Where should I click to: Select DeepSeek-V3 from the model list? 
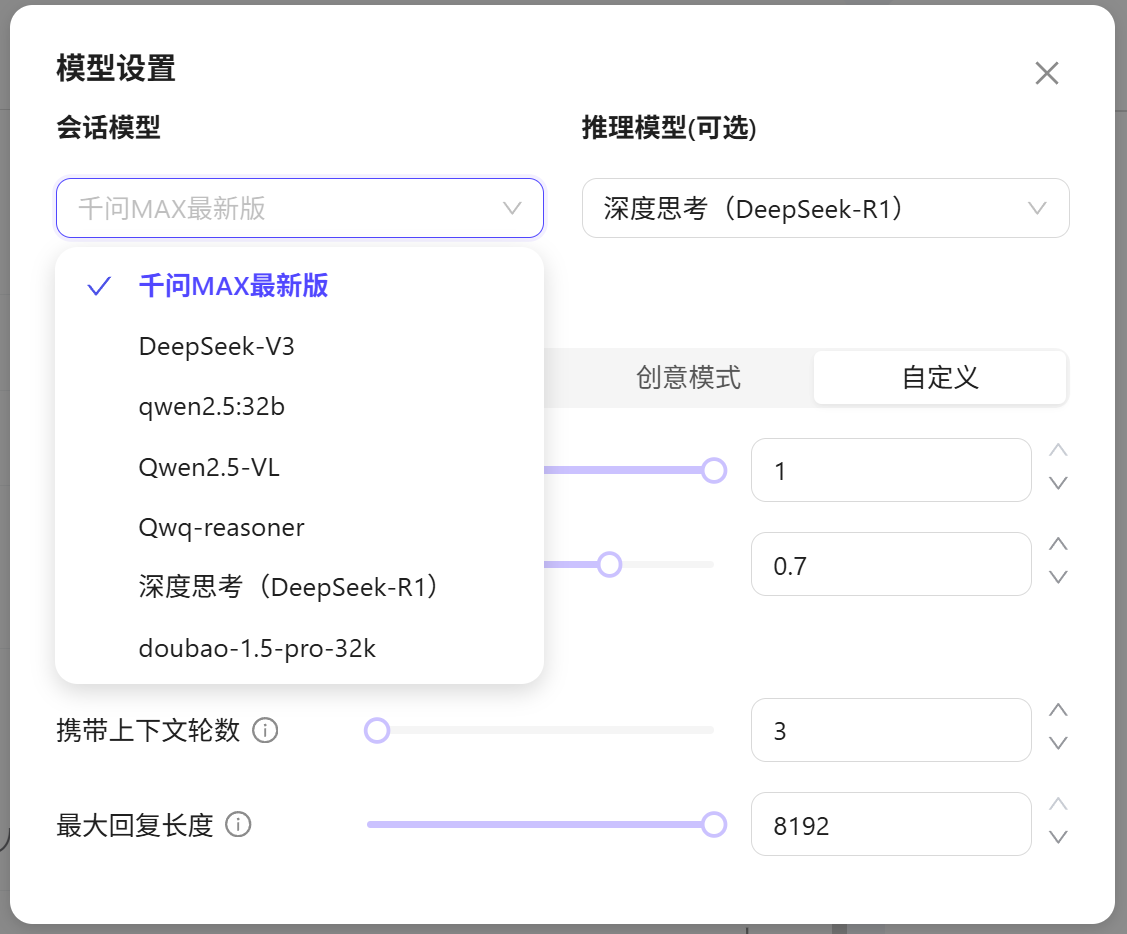pyautogui.click(x=217, y=347)
